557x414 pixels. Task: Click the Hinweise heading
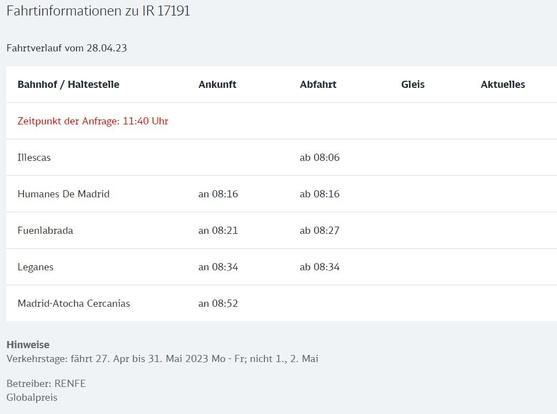28,344
